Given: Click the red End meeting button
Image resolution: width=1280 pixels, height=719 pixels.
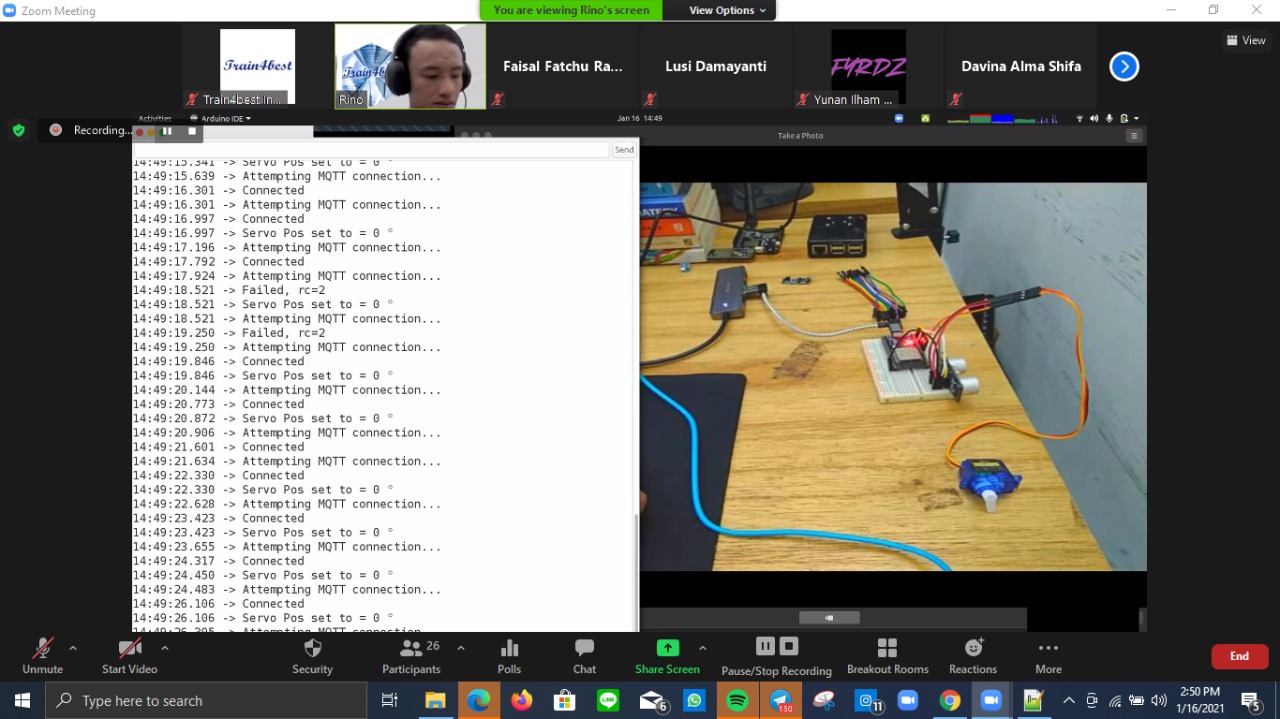Looking at the screenshot, I should [1239, 656].
